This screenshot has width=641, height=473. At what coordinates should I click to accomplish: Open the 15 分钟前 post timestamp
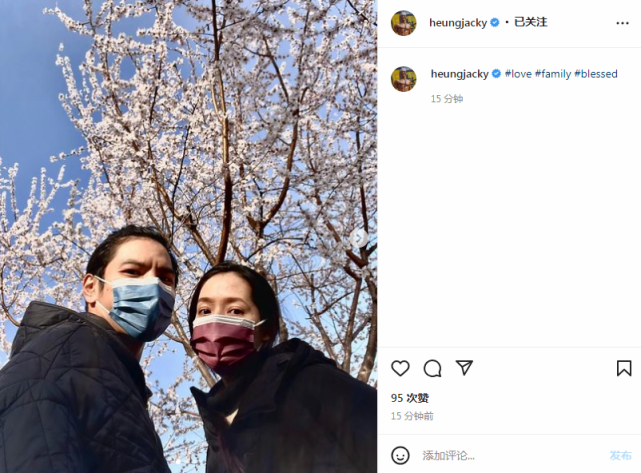click(412, 416)
